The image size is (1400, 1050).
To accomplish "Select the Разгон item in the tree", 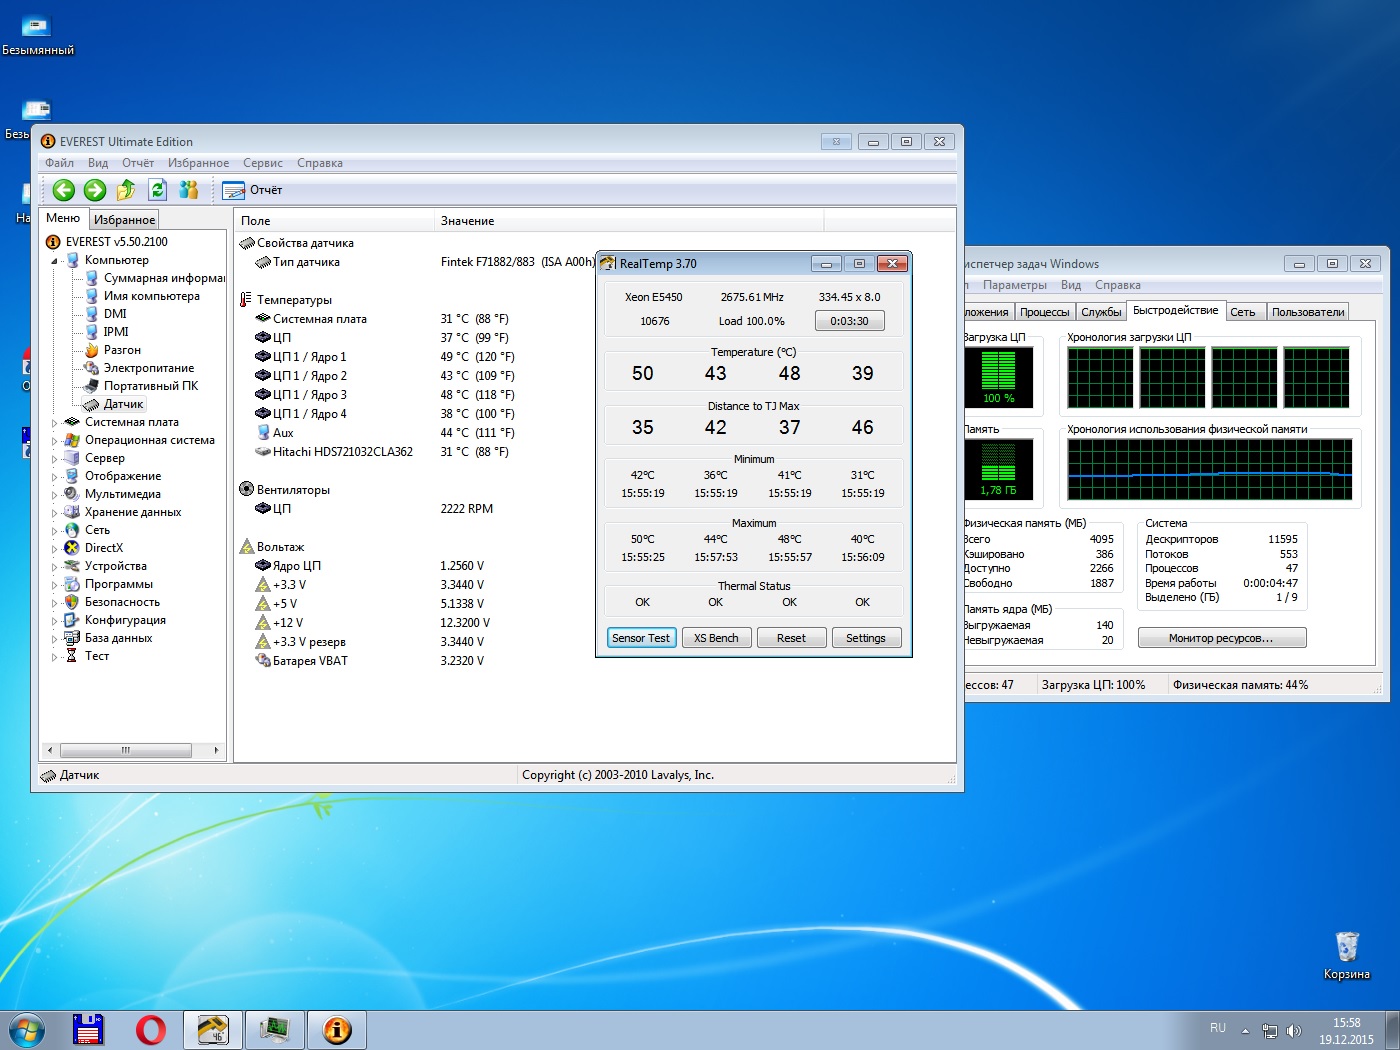I will (122, 350).
